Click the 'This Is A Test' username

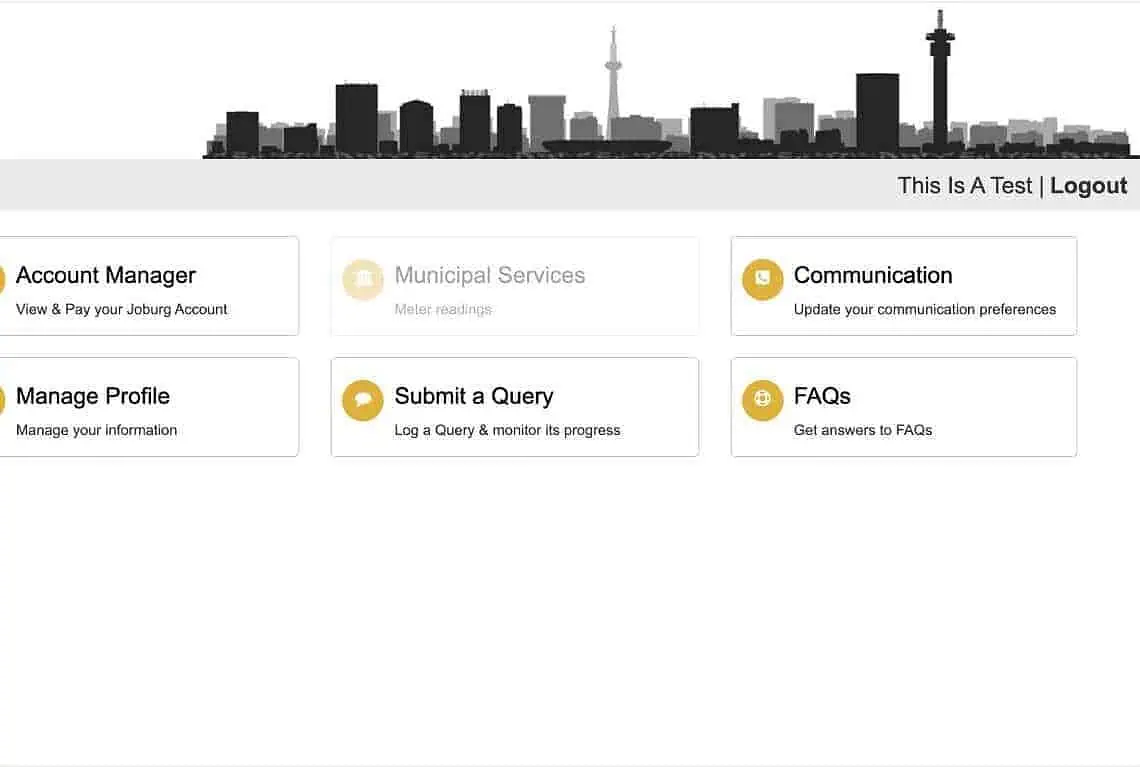(x=964, y=186)
